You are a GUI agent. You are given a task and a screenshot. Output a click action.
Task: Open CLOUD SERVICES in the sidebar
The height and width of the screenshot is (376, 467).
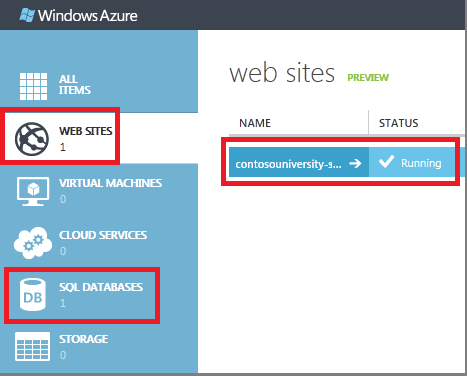point(103,235)
